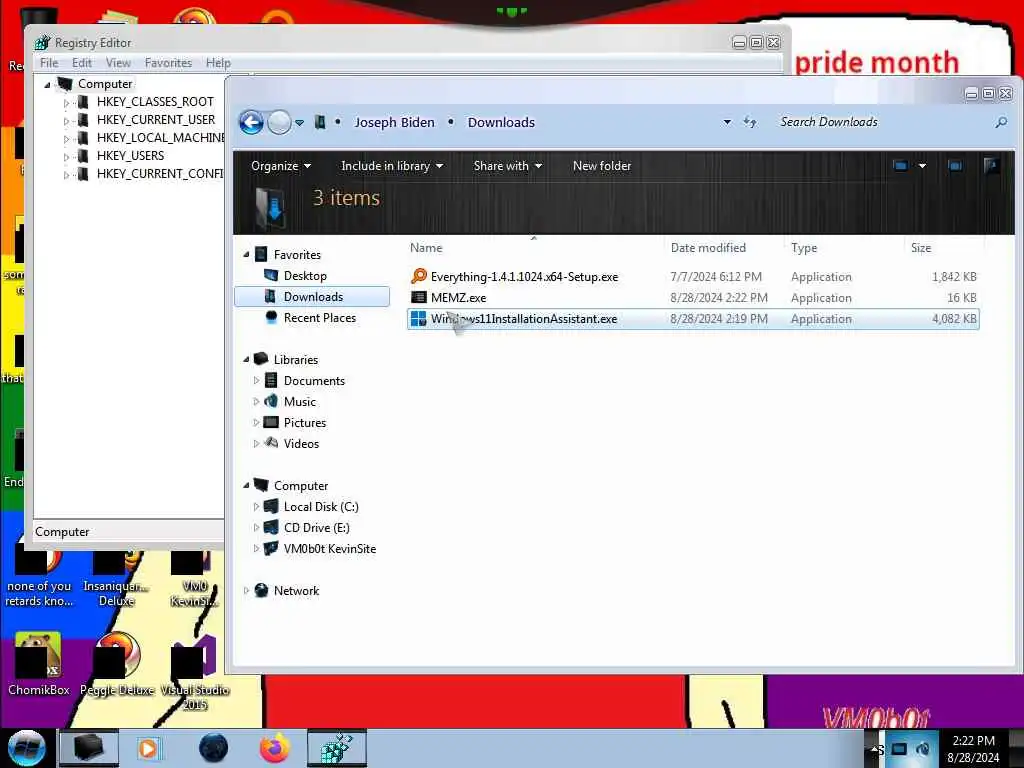Click the CD Drive (E:) icon

point(271,527)
